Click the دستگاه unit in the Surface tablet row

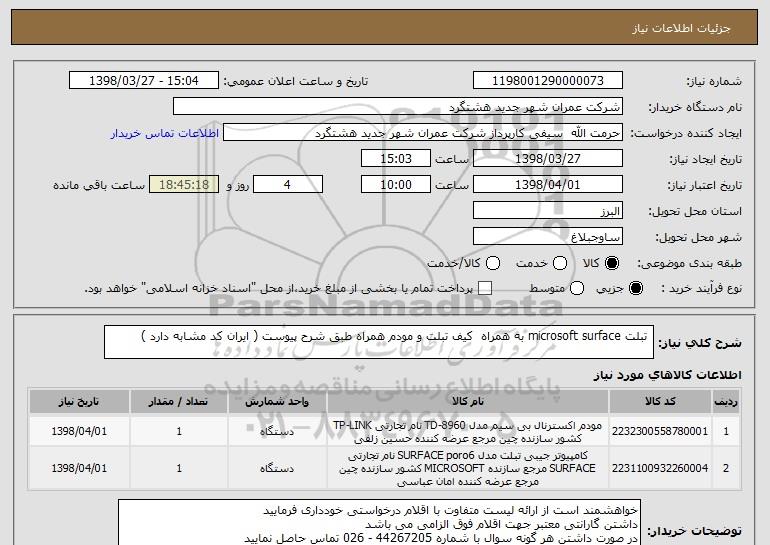277,468
